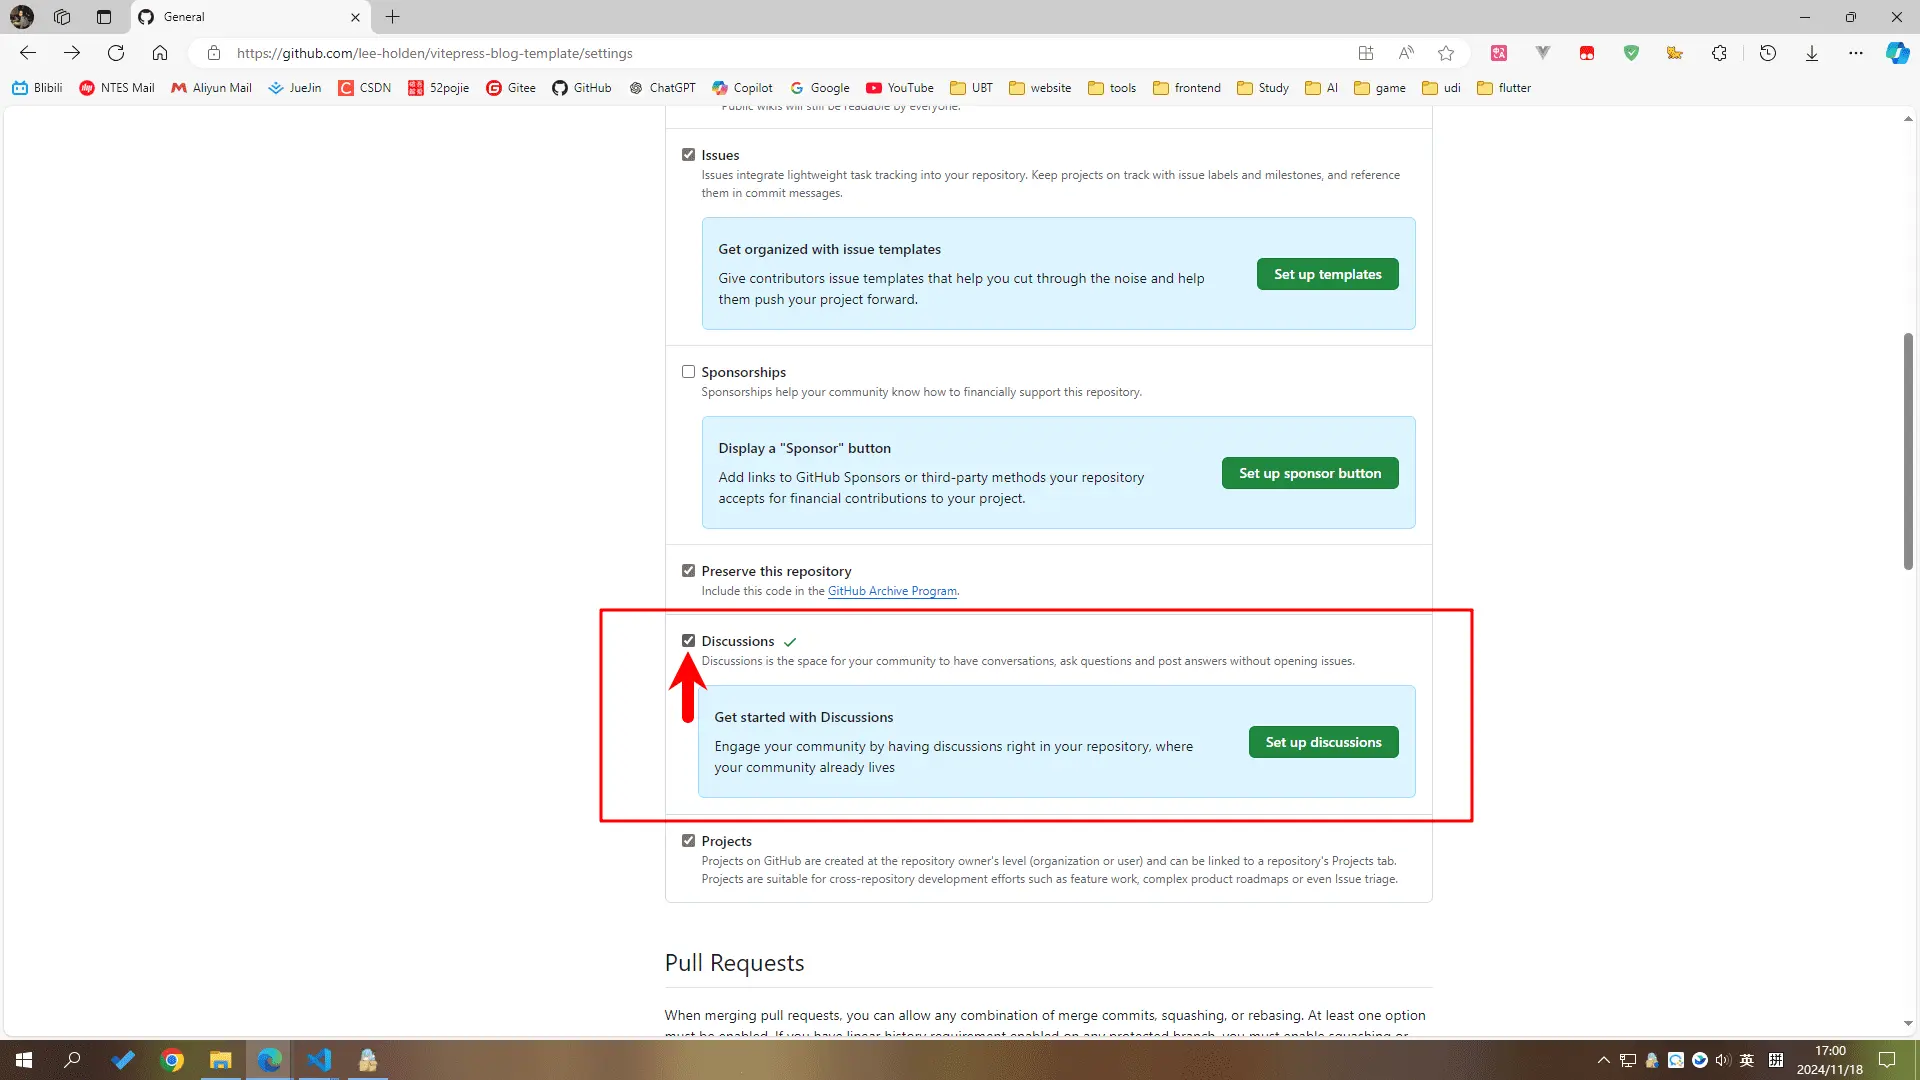Expand the tools bookmark folder

click(x=1112, y=88)
